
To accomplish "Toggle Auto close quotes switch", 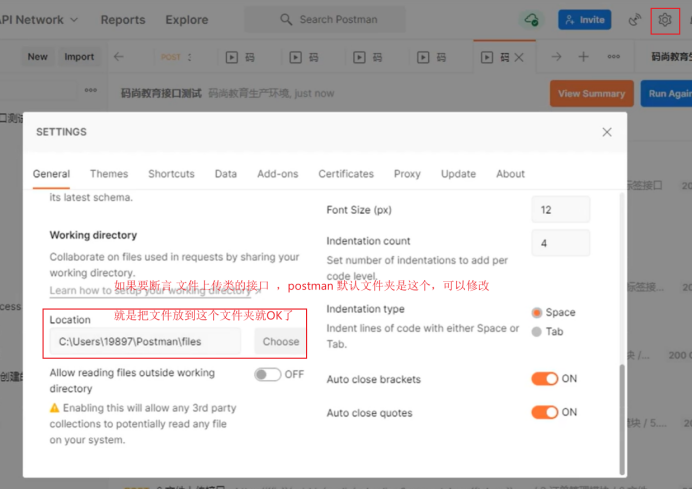I will coord(545,412).
